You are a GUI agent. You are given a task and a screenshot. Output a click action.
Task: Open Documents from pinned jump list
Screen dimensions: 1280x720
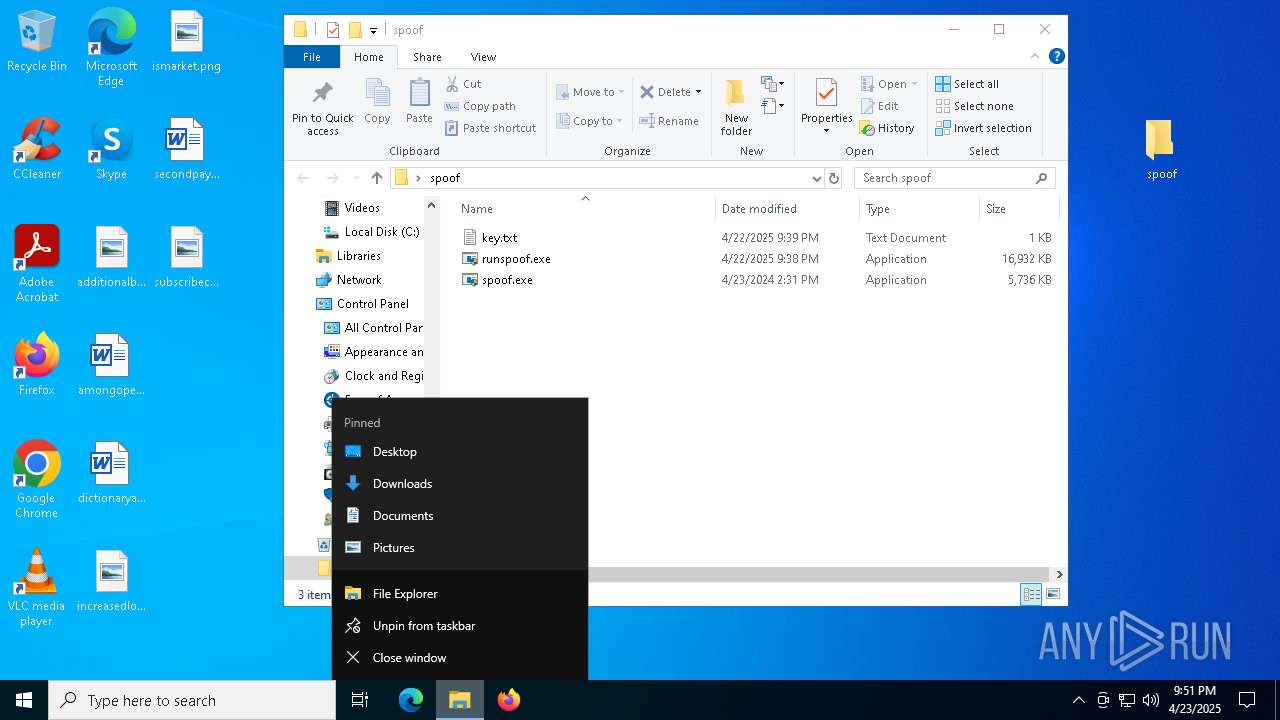click(460, 516)
